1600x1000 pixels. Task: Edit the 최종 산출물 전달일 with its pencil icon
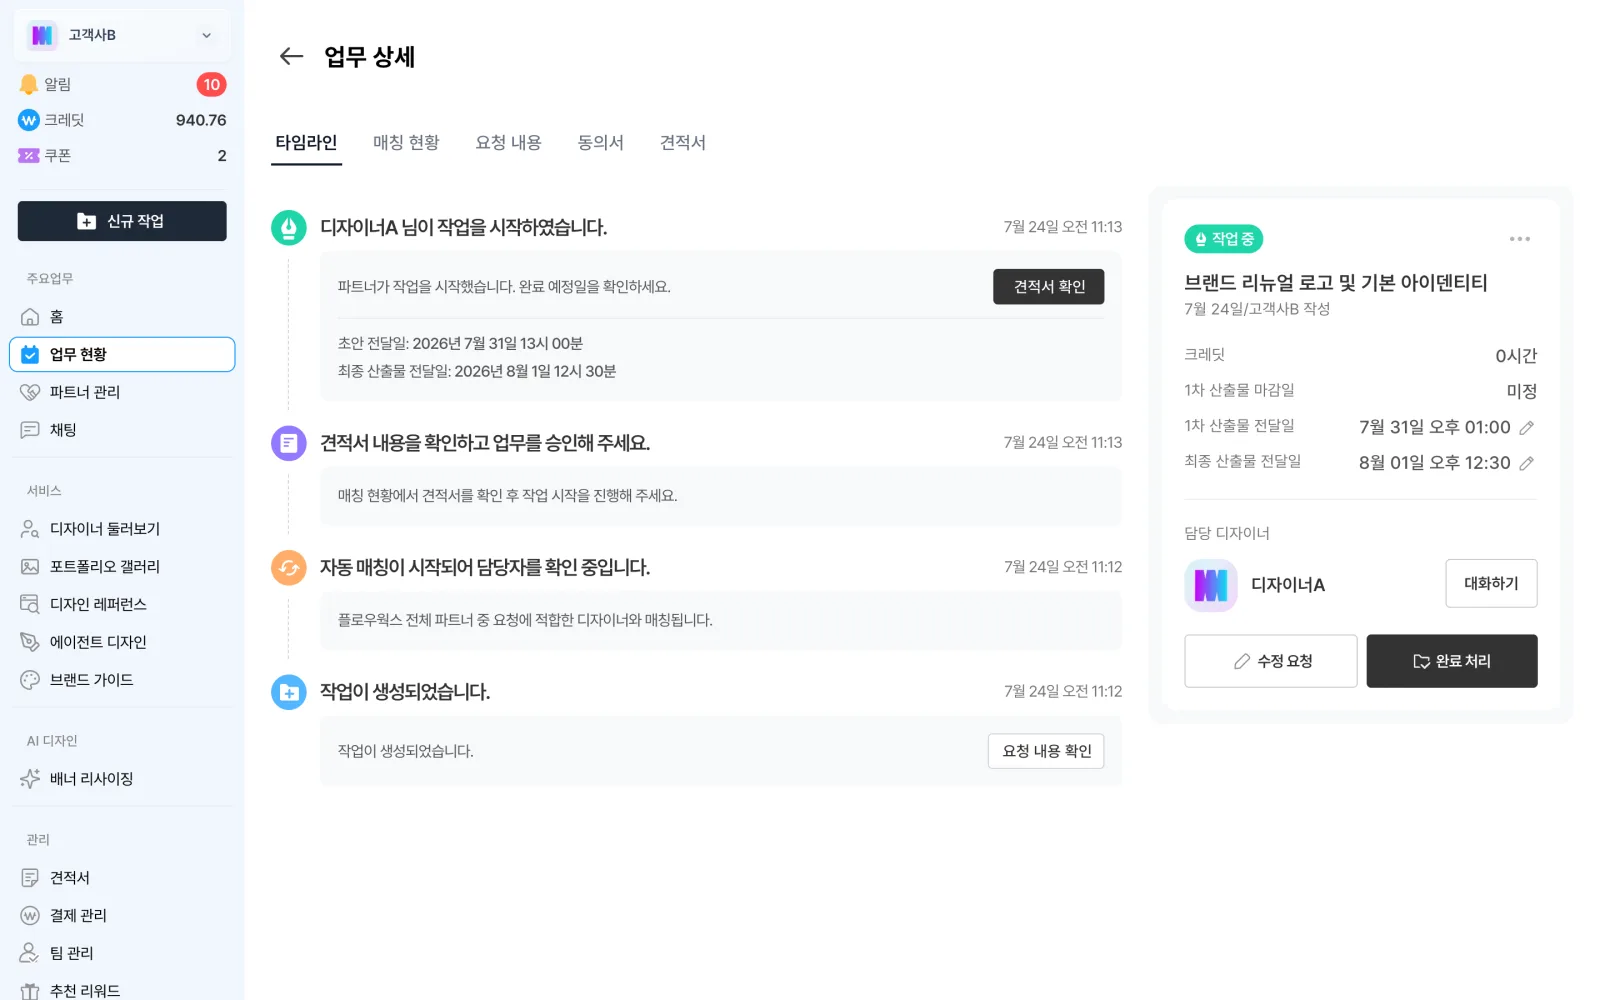click(1526, 463)
